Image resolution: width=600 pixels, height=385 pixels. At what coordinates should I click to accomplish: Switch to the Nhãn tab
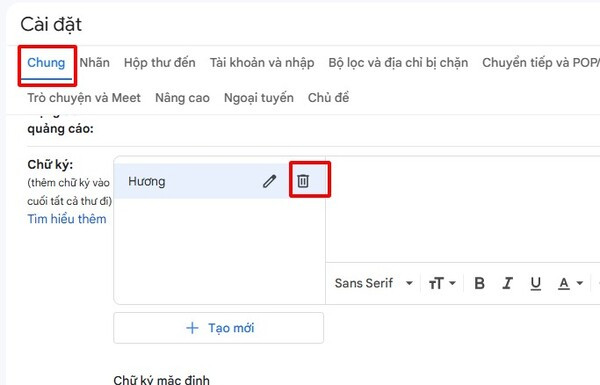(x=95, y=62)
